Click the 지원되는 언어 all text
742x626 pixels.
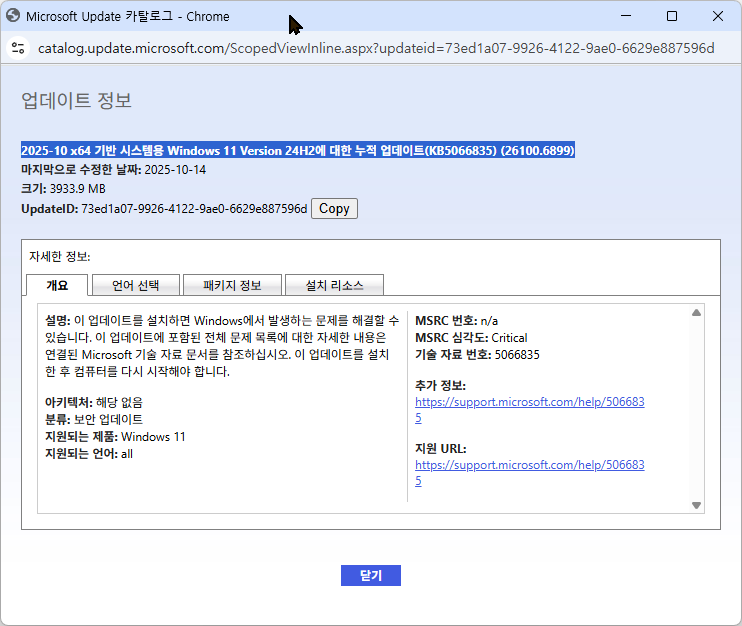[x=88, y=454]
